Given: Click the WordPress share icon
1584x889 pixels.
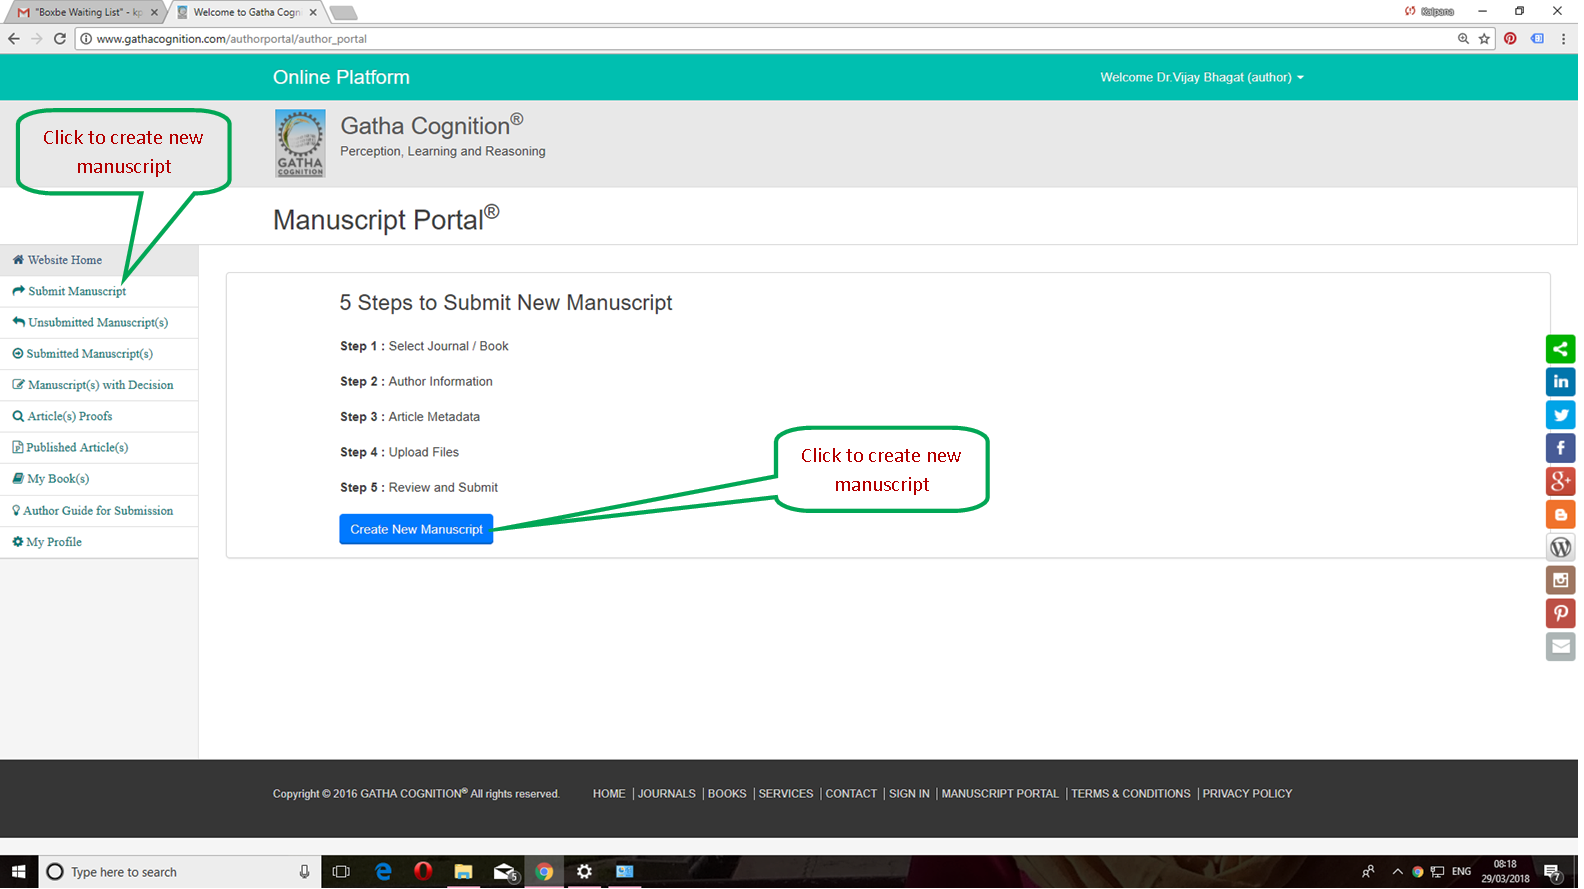Looking at the screenshot, I should tap(1560, 547).
